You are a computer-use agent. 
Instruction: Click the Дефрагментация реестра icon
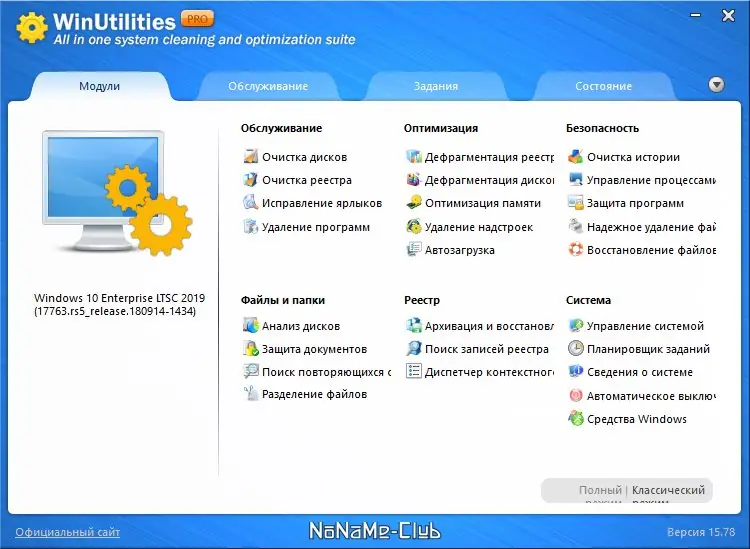[413, 156]
